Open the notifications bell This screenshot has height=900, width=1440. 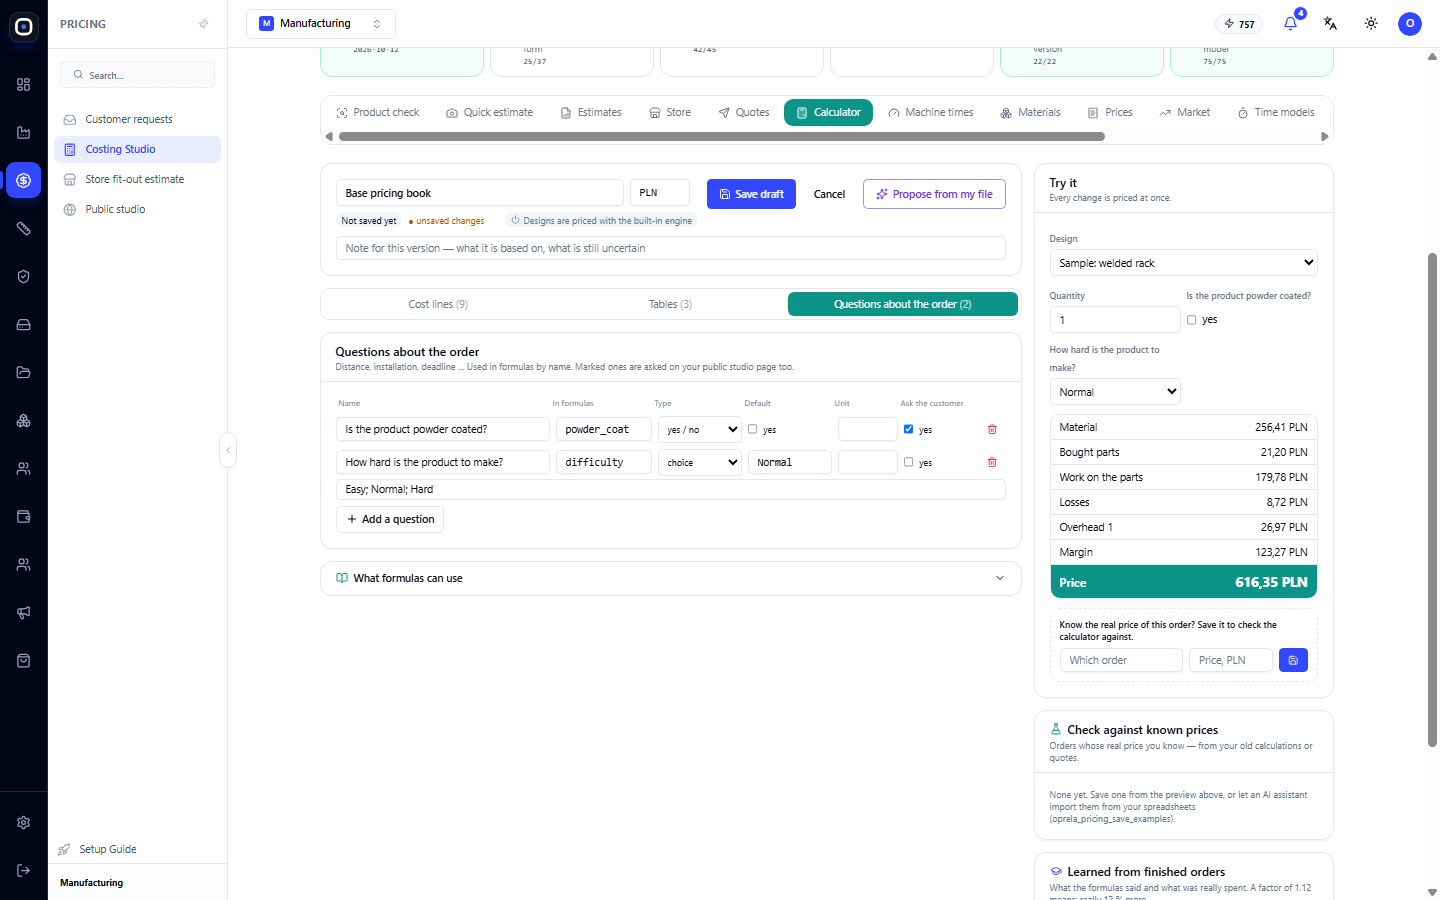tap(1290, 23)
